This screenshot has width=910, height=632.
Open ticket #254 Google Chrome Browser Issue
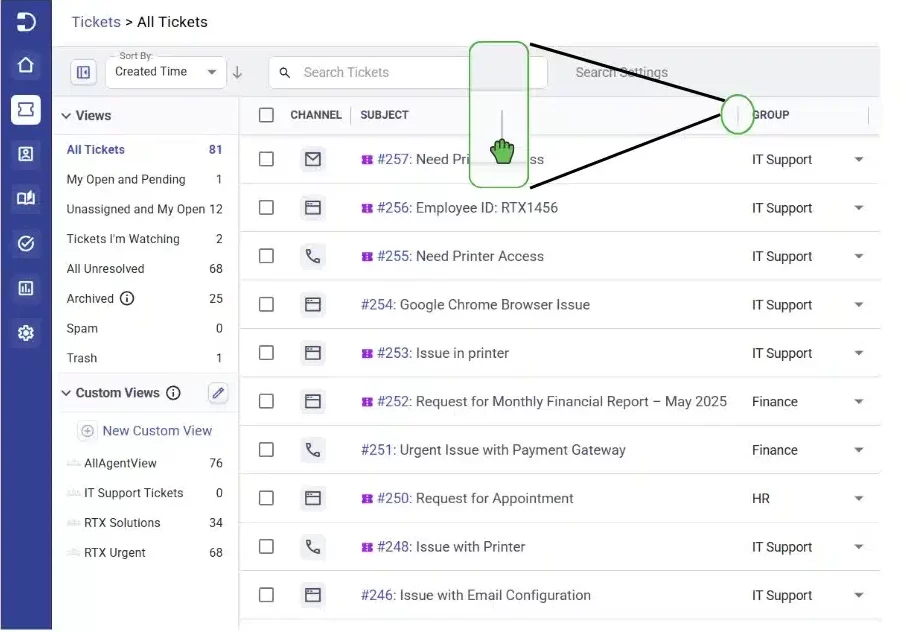(475, 305)
